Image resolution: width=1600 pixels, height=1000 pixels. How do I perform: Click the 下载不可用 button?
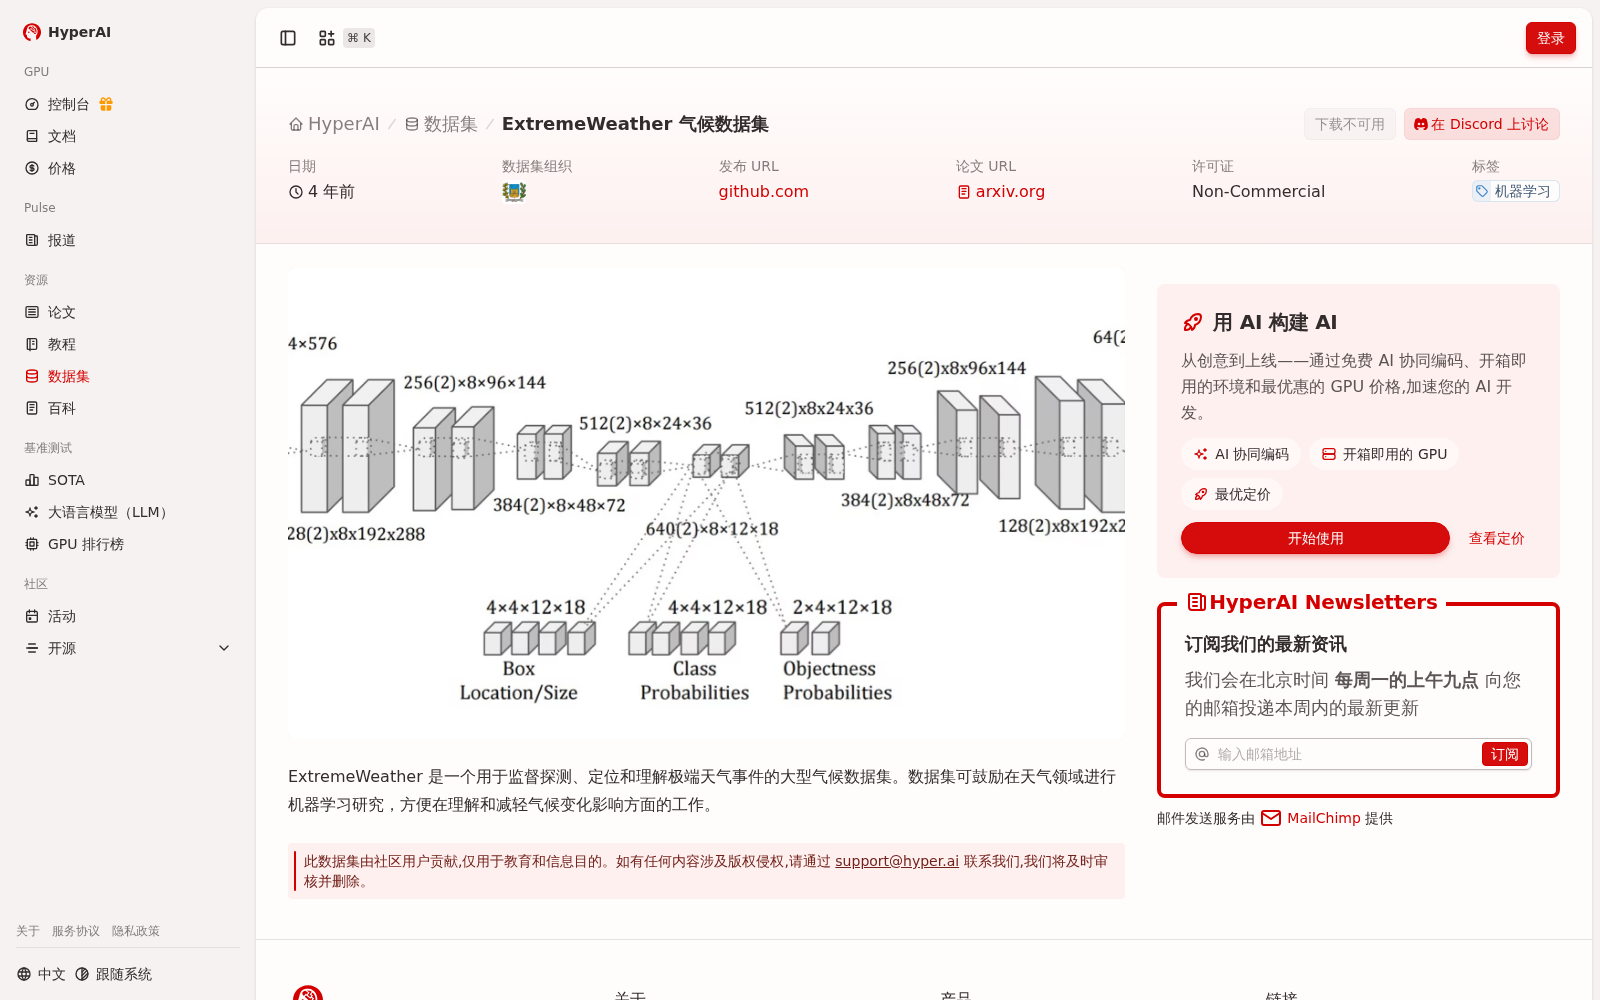pos(1350,124)
